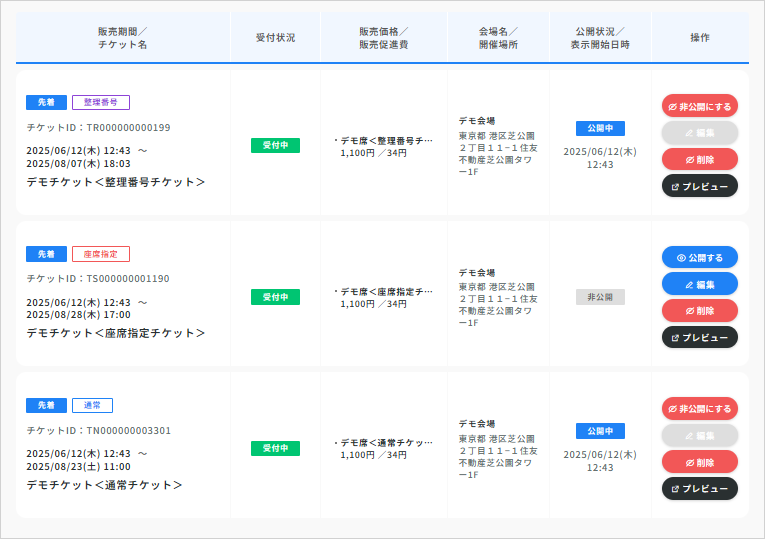Image resolution: width=765 pixels, height=539 pixels.
Task: Delete the 整理番号 ticket
Action: pos(699,159)
